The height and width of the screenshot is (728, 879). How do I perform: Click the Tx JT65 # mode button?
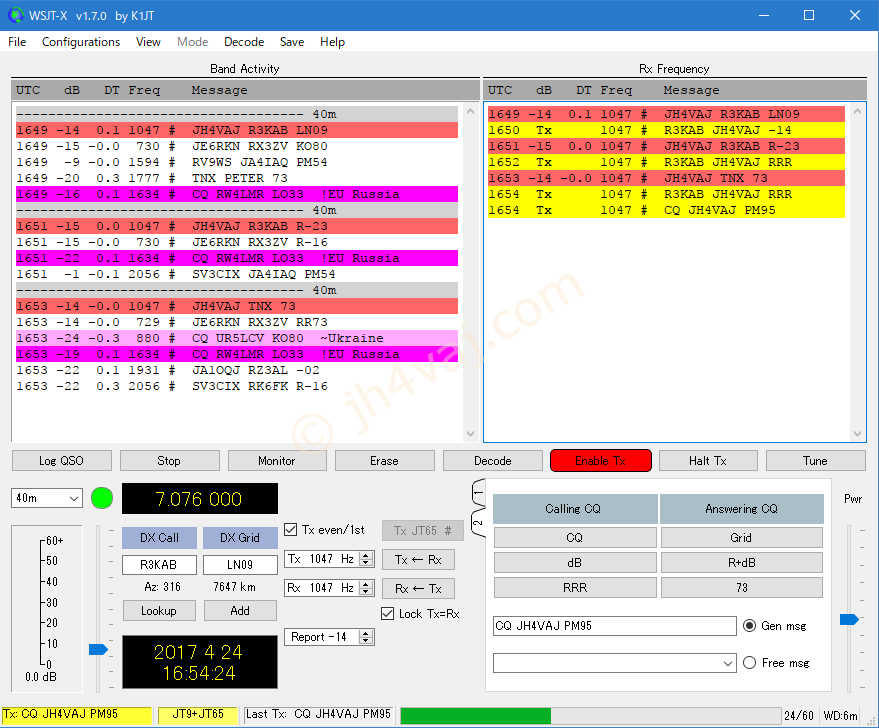(423, 531)
